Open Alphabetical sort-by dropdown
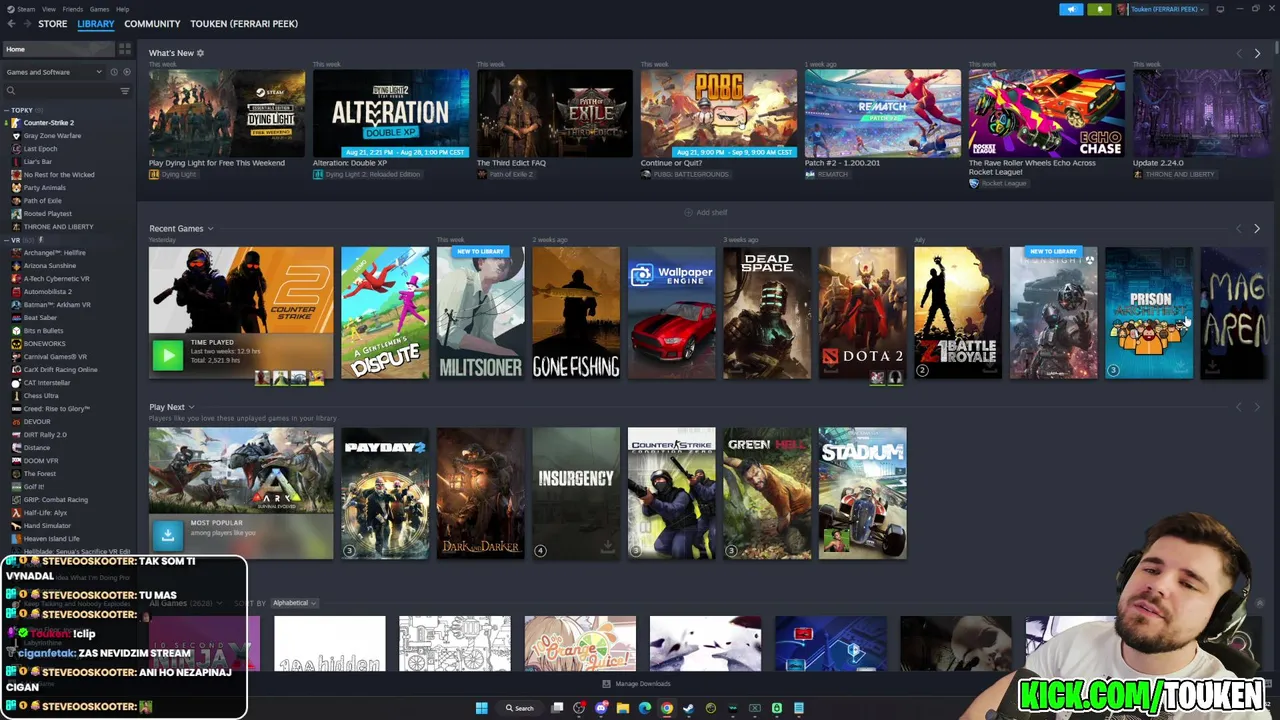This screenshot has height=720, width=1280. 294,603
